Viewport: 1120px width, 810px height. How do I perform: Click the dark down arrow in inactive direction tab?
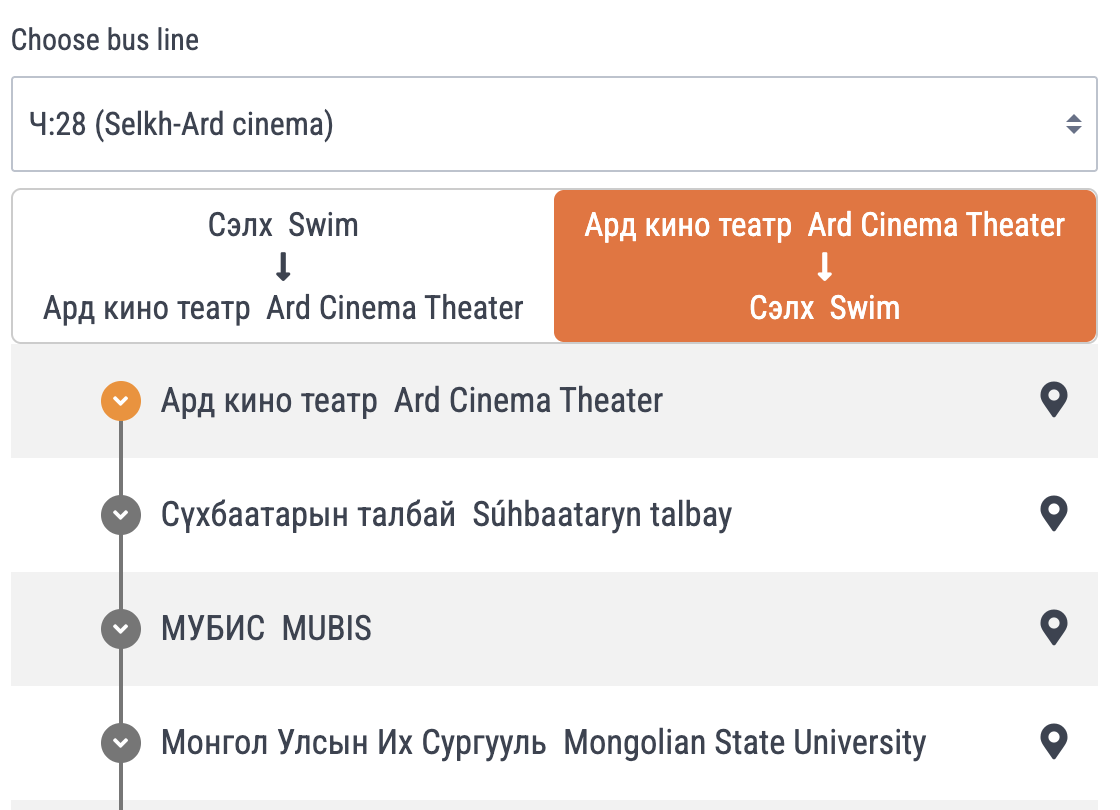tap(283, 266)
